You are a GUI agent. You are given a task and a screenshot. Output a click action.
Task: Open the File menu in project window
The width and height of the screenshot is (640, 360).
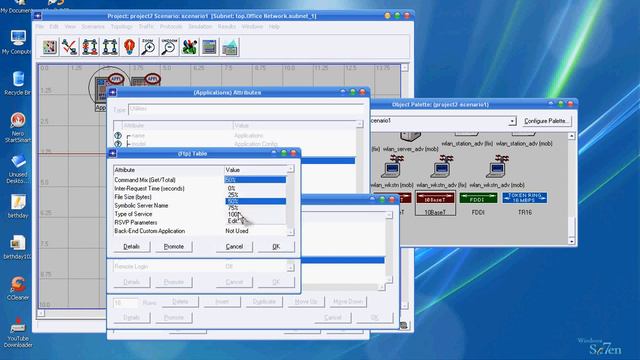tap(40, 27)
